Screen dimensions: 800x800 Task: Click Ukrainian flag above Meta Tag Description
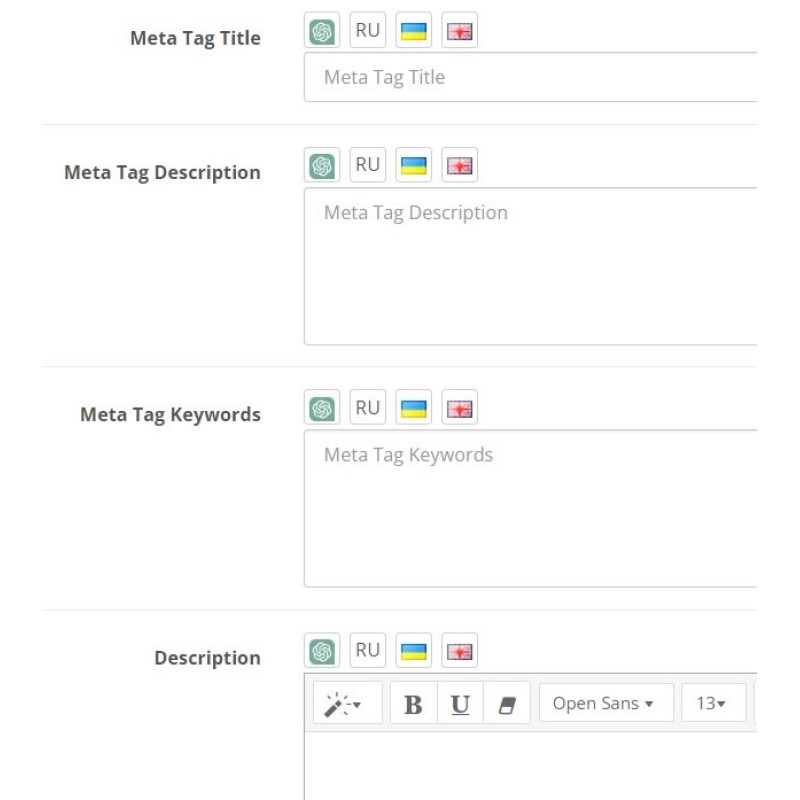(413, 164)
